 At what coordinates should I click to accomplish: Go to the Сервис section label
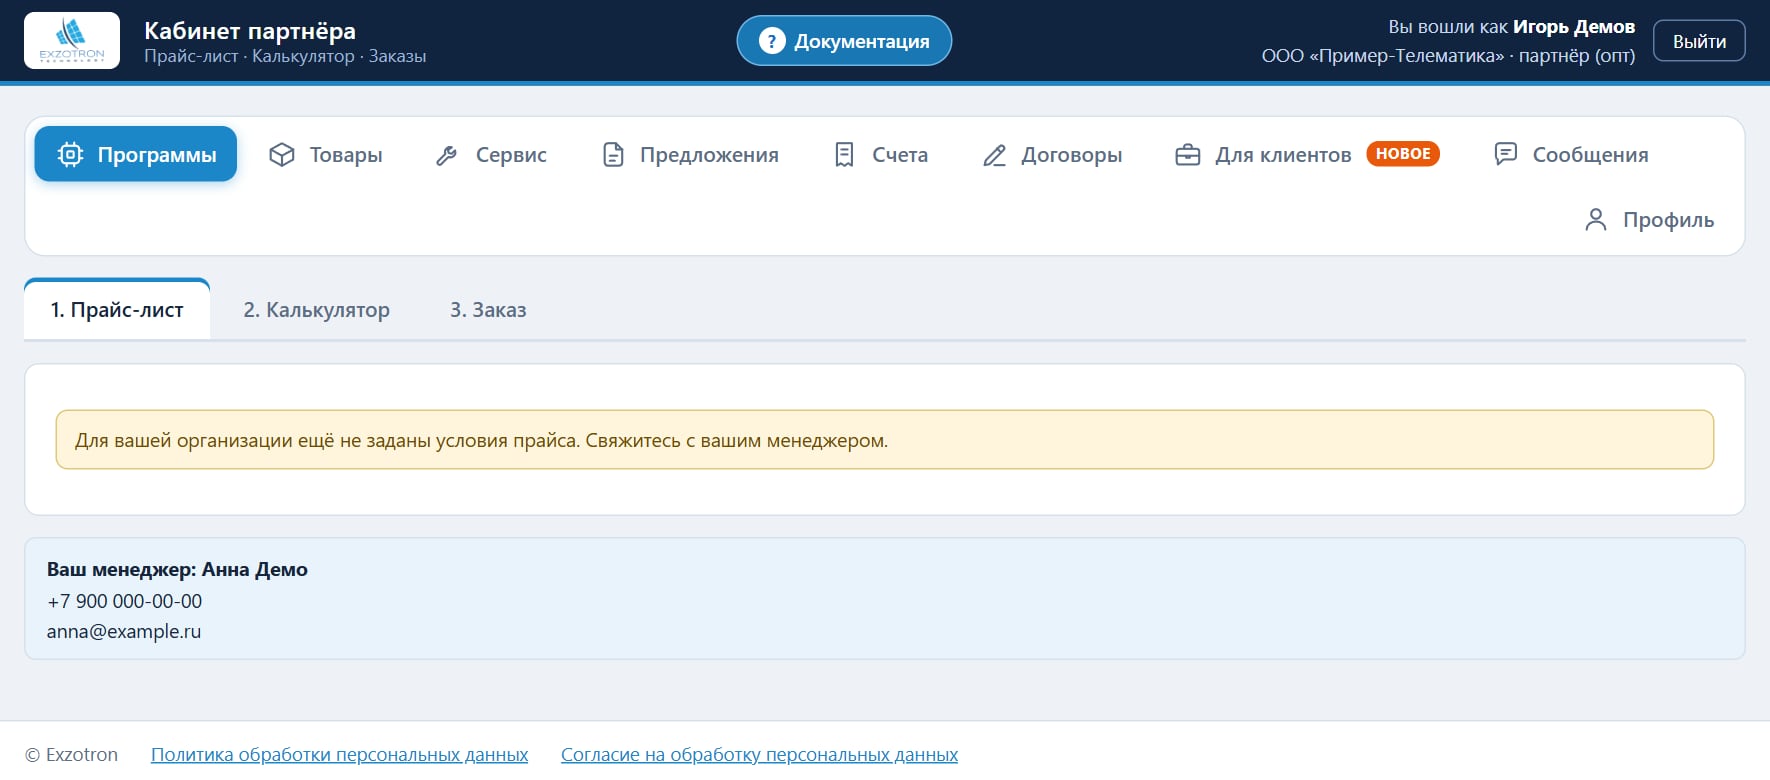pos(511,155)
